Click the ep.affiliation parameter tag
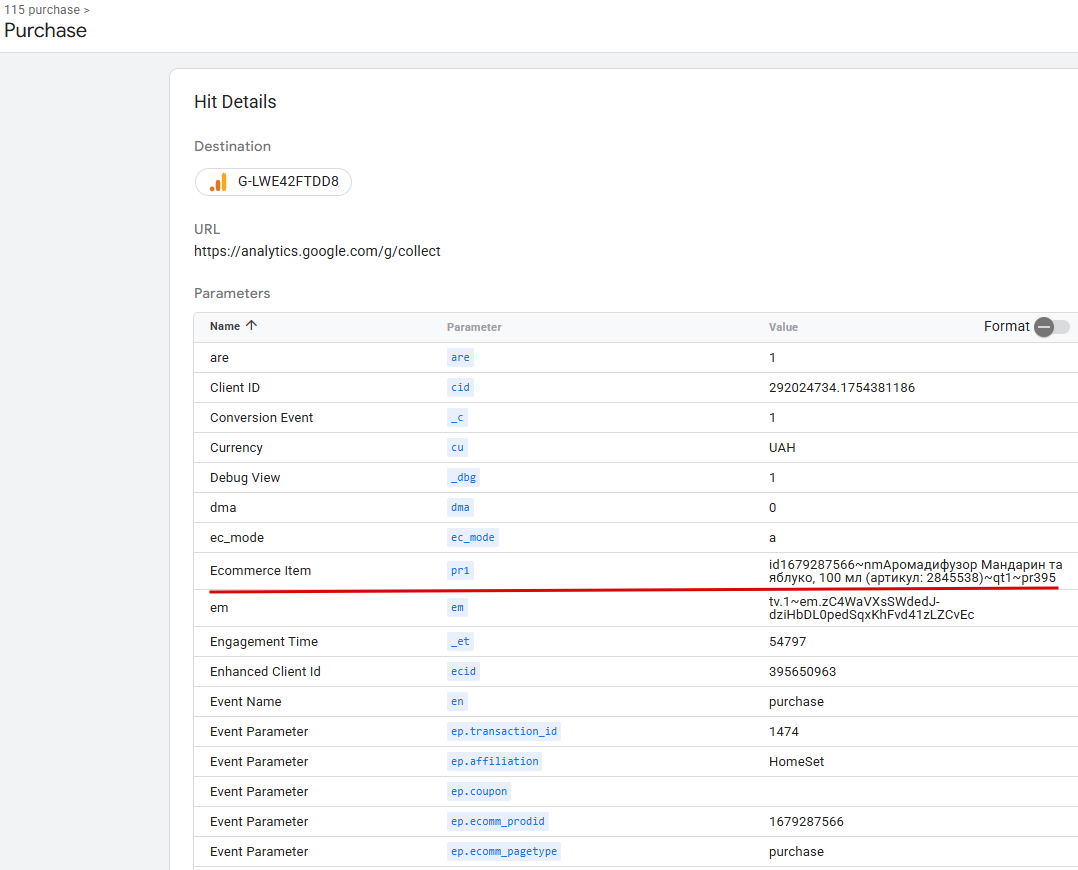This screenshot has height=870, width=1078. (494, 761)
